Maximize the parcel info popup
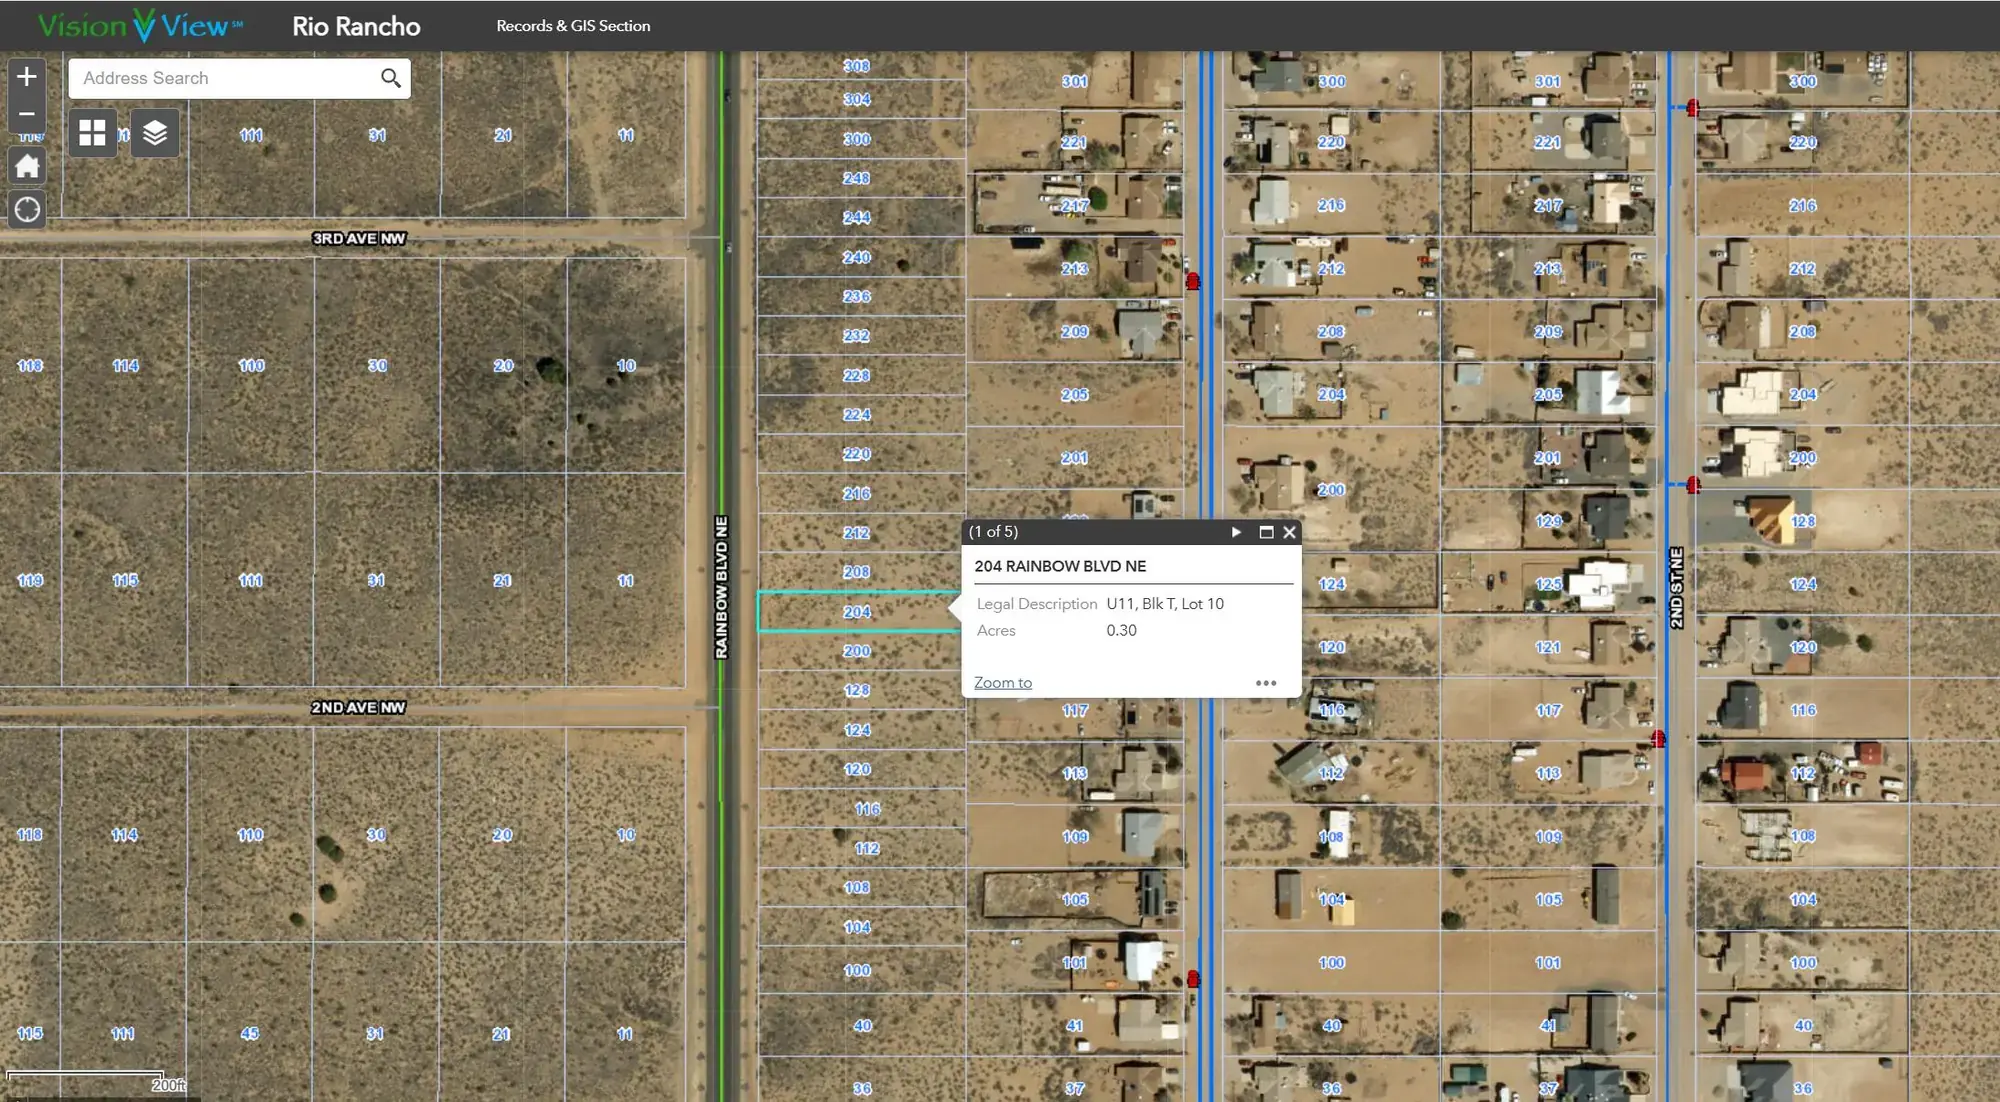 pyautogui.click(x=1266, y=532)
